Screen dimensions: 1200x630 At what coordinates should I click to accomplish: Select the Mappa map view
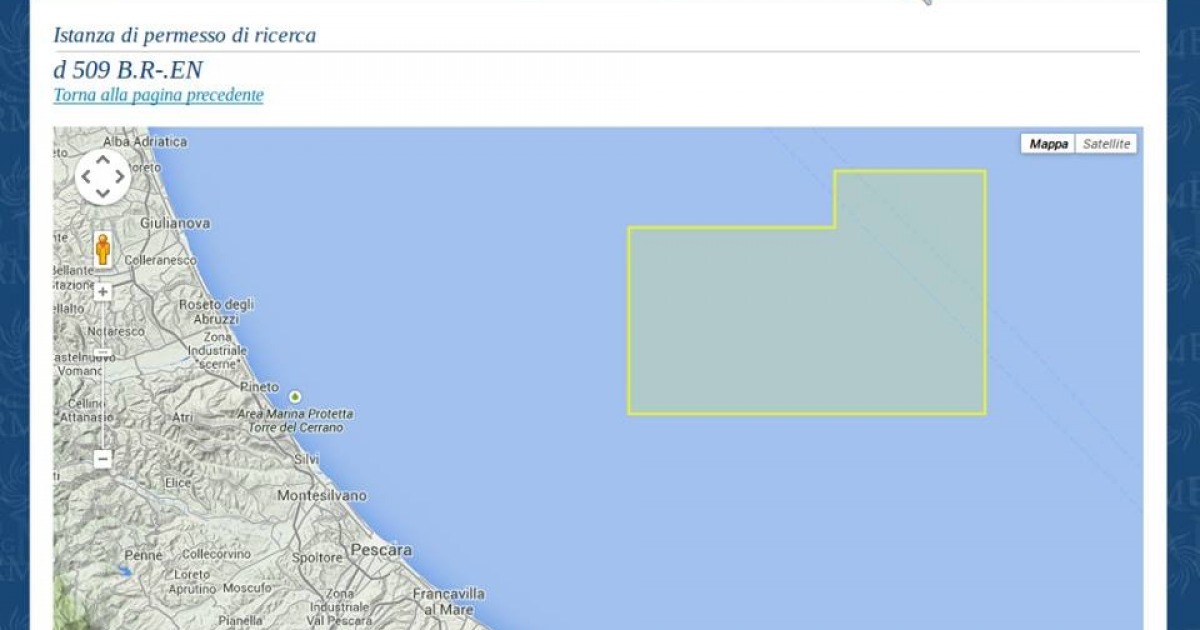(1048, 144)
